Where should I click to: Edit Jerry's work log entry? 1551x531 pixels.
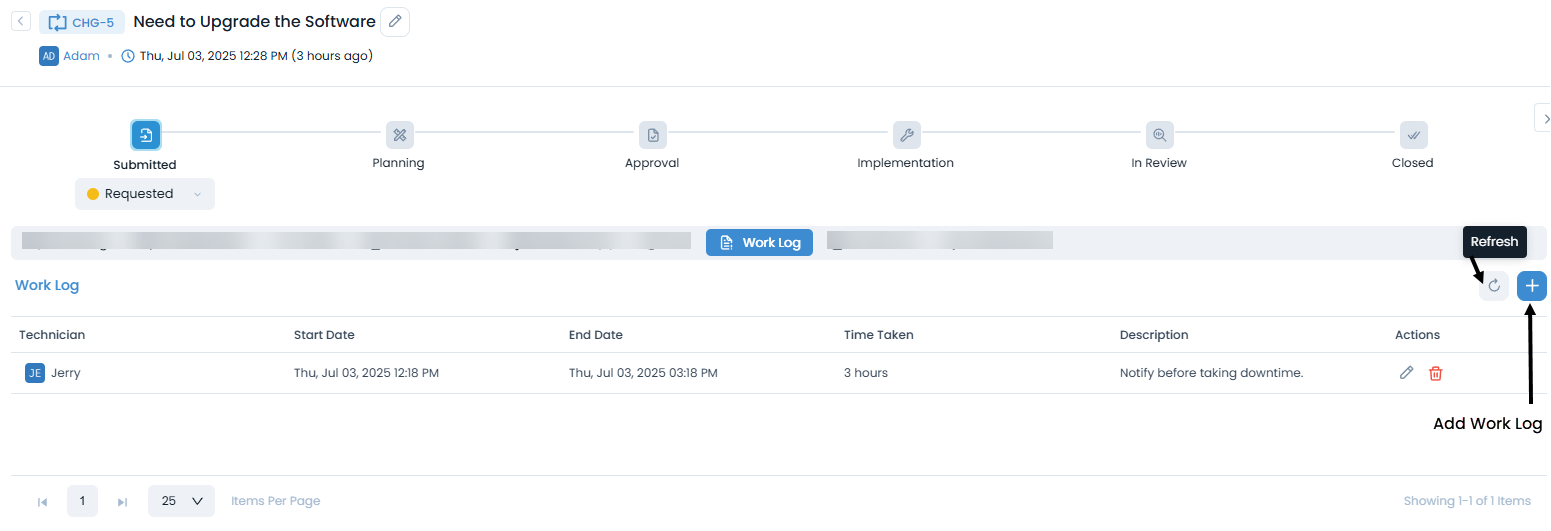[x=1406, y=373]
